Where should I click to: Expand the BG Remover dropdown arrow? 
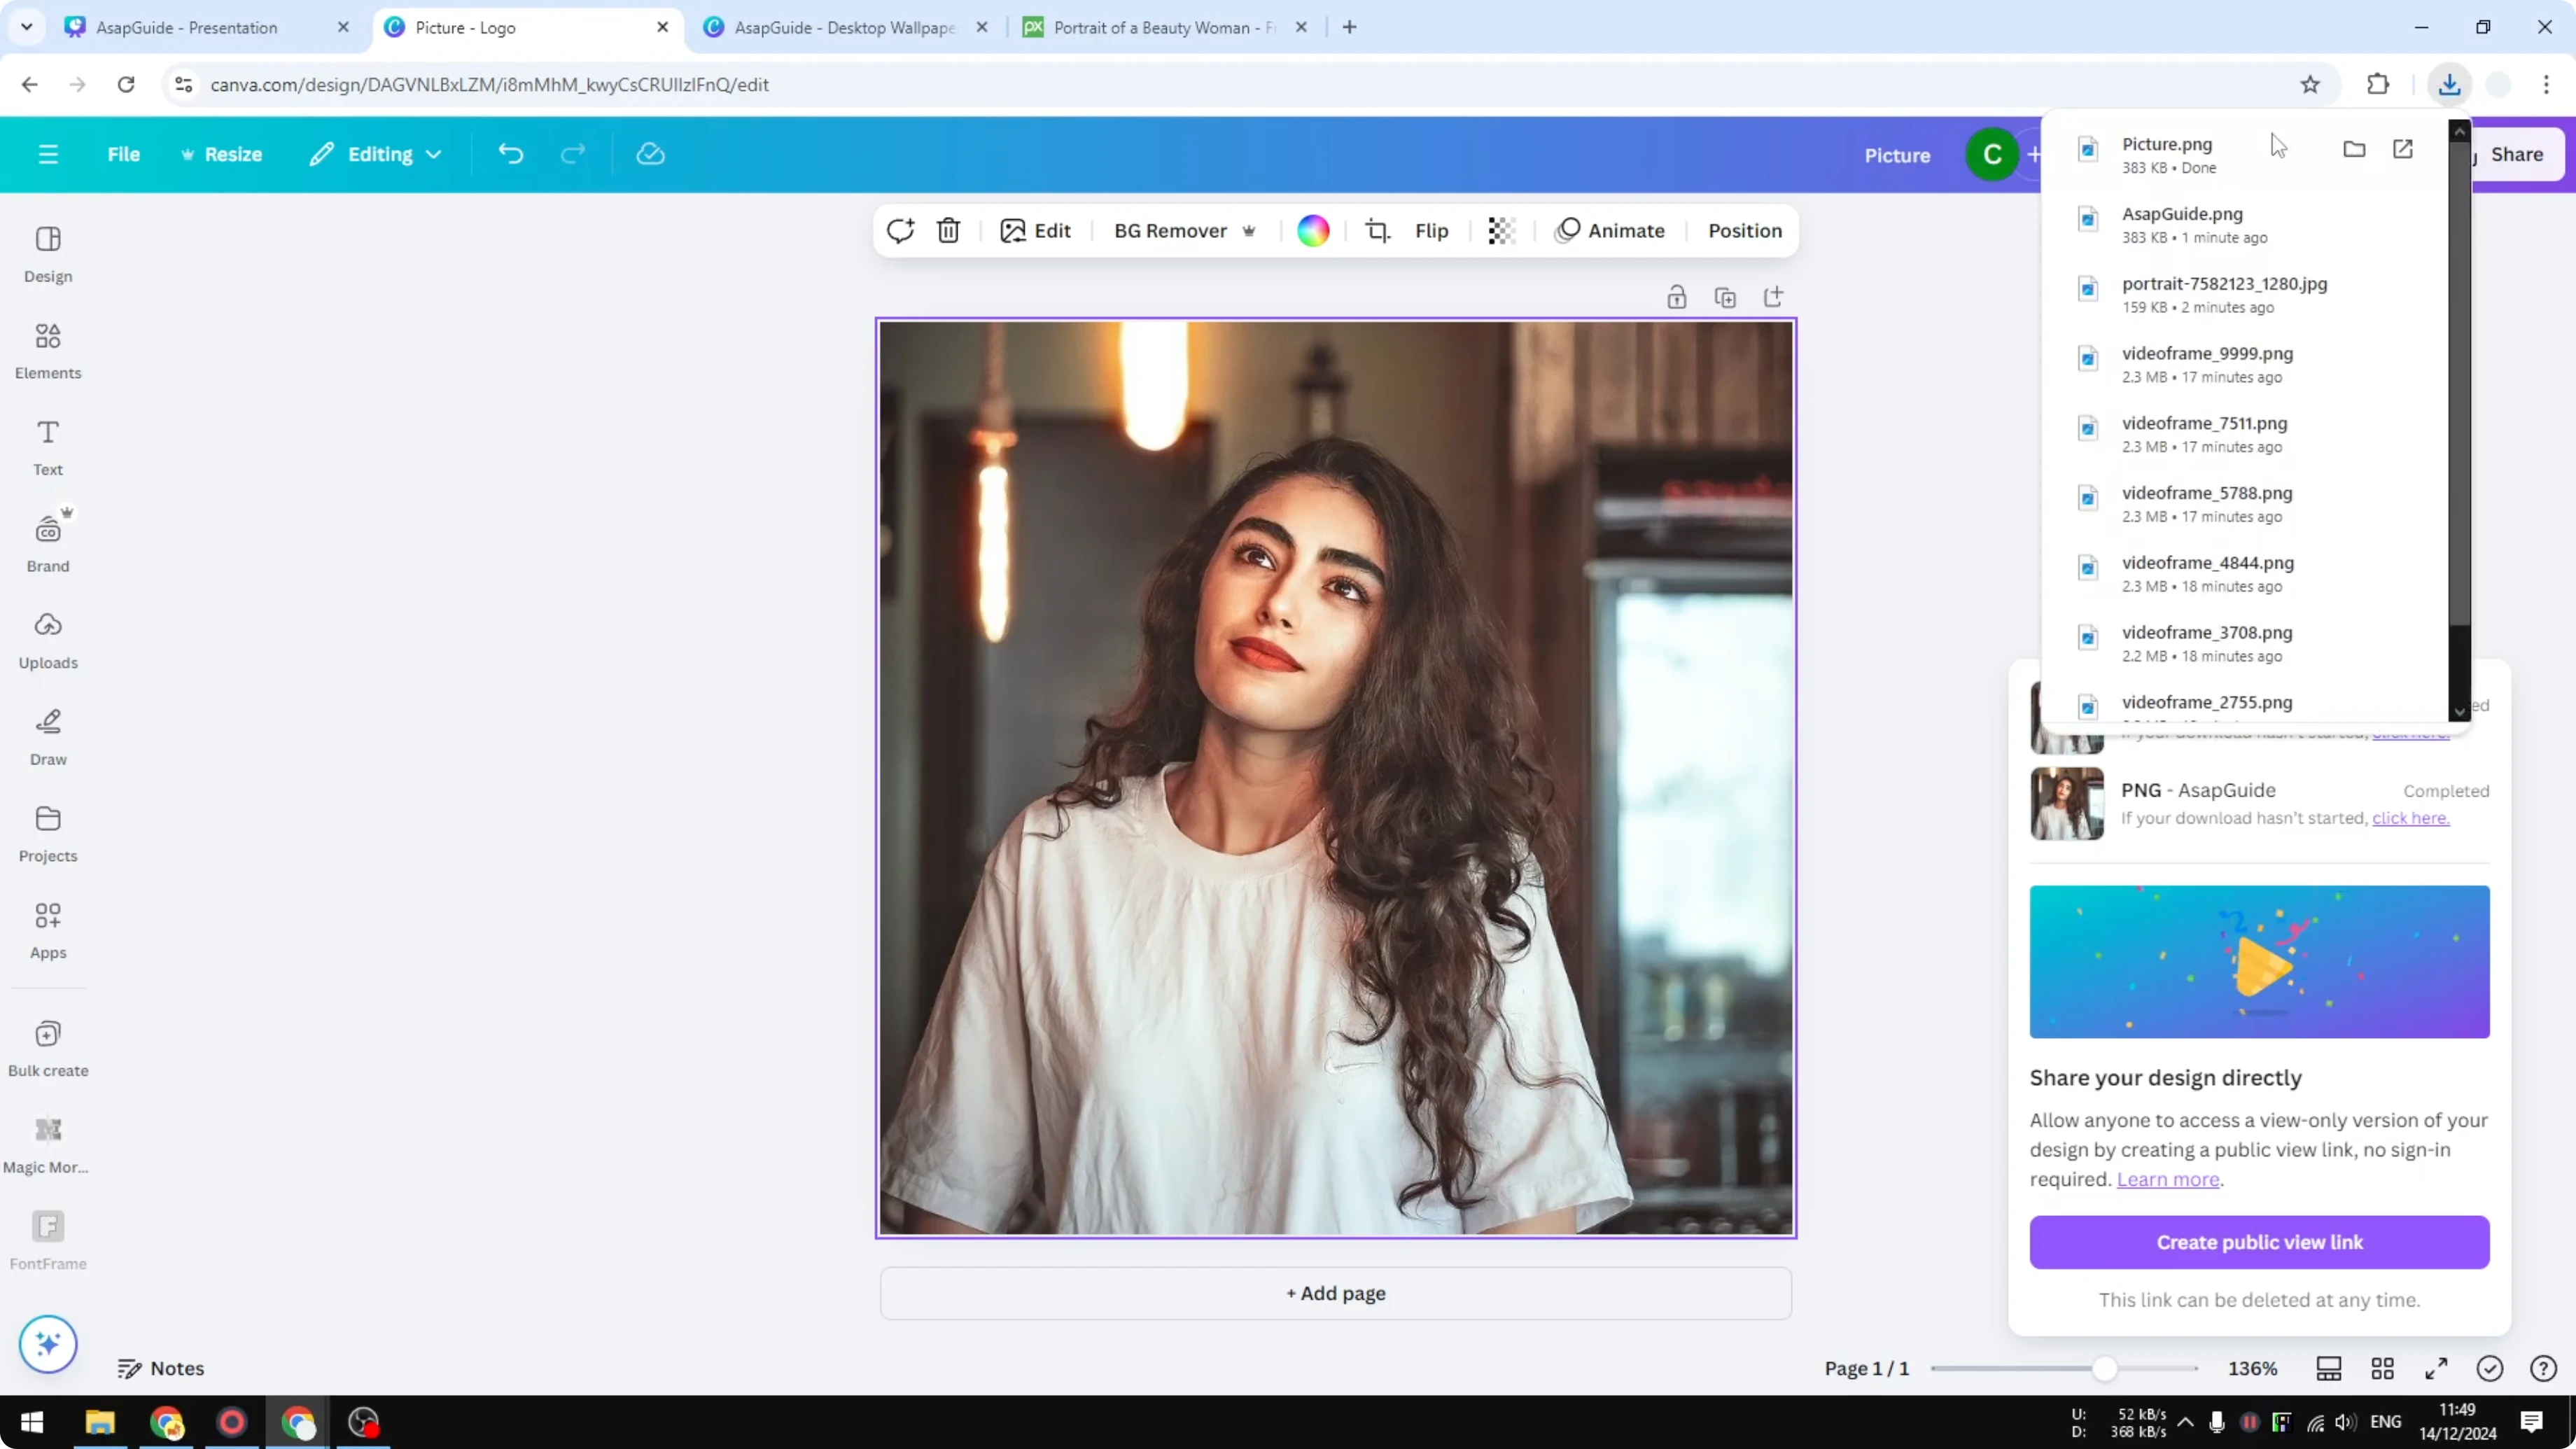1248,230
